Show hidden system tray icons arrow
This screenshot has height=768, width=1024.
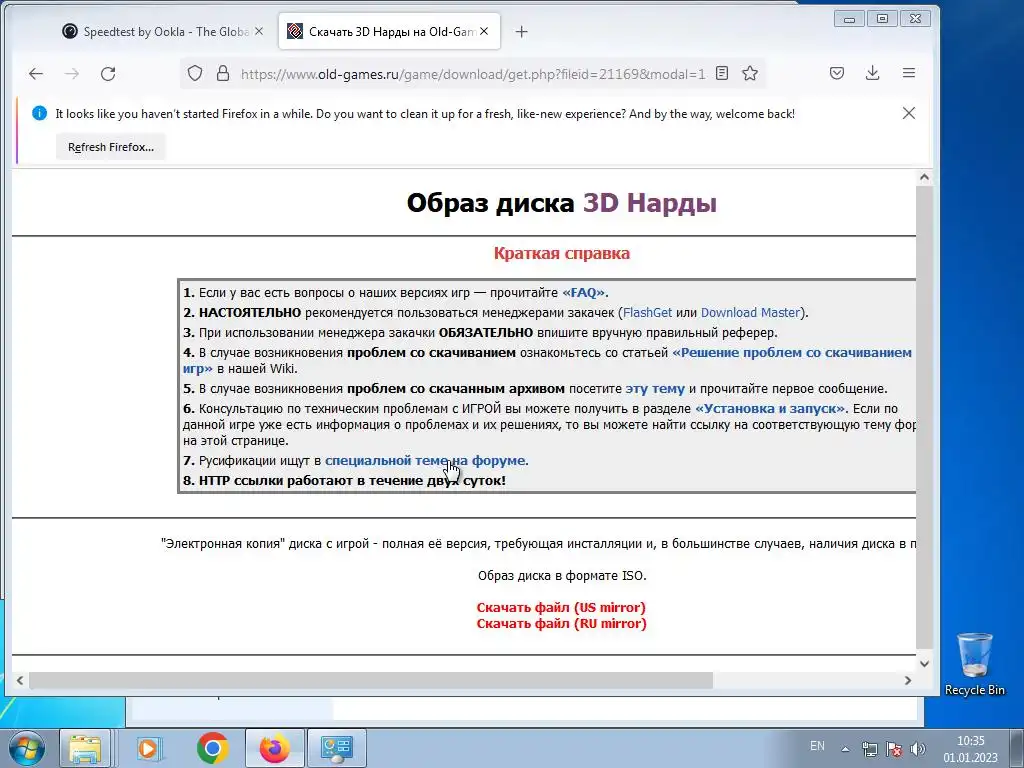pyautogui.click(x=845, y=749)
